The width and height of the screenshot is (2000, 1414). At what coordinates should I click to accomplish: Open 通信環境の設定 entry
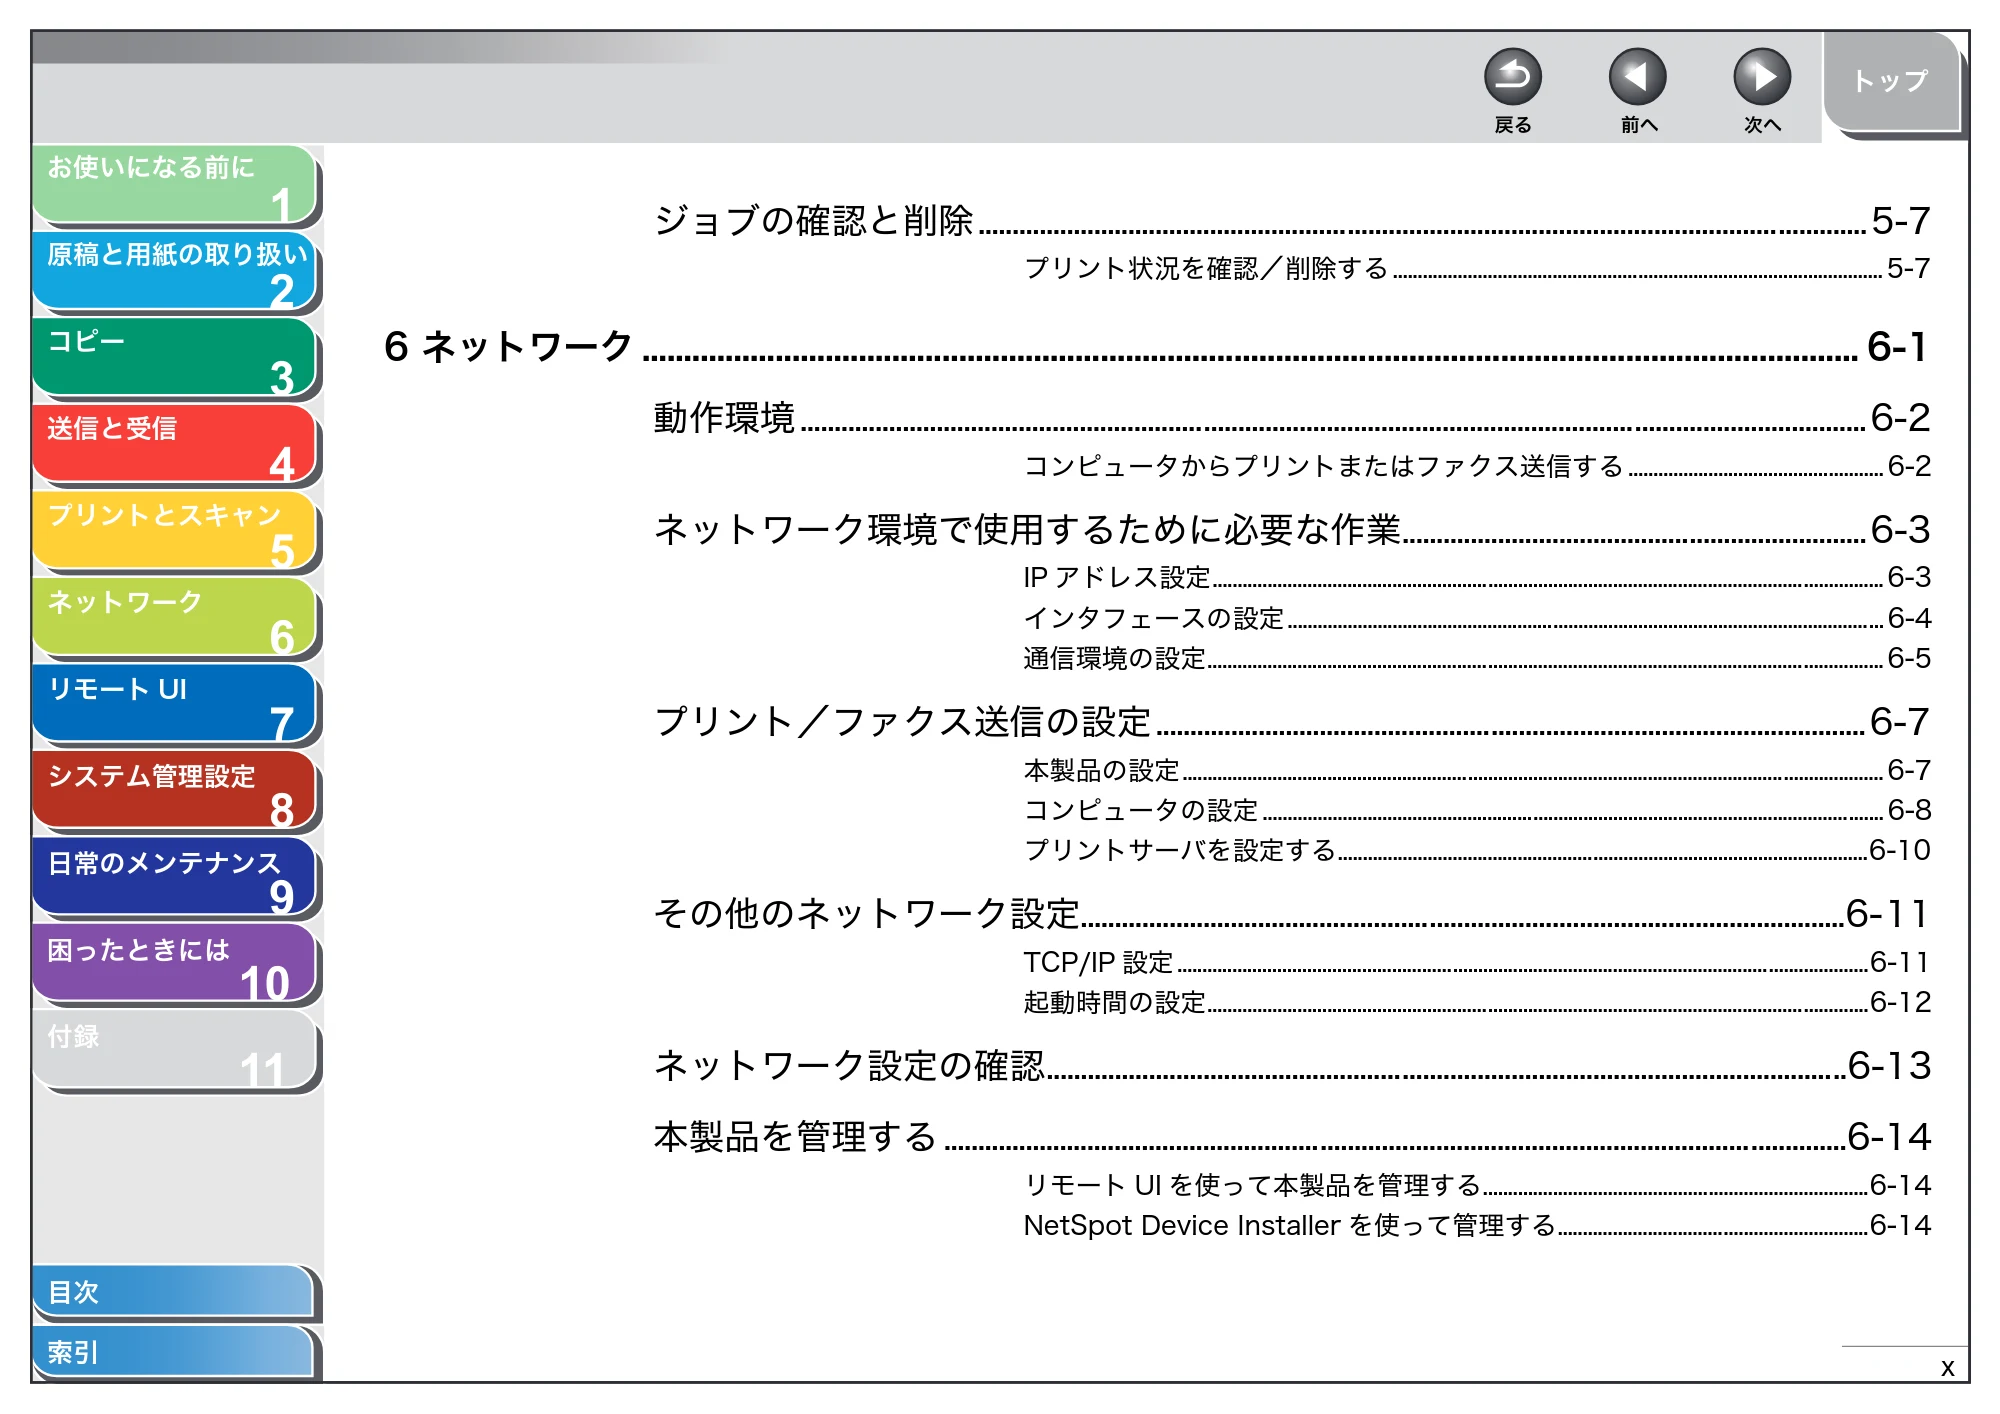1477,658
